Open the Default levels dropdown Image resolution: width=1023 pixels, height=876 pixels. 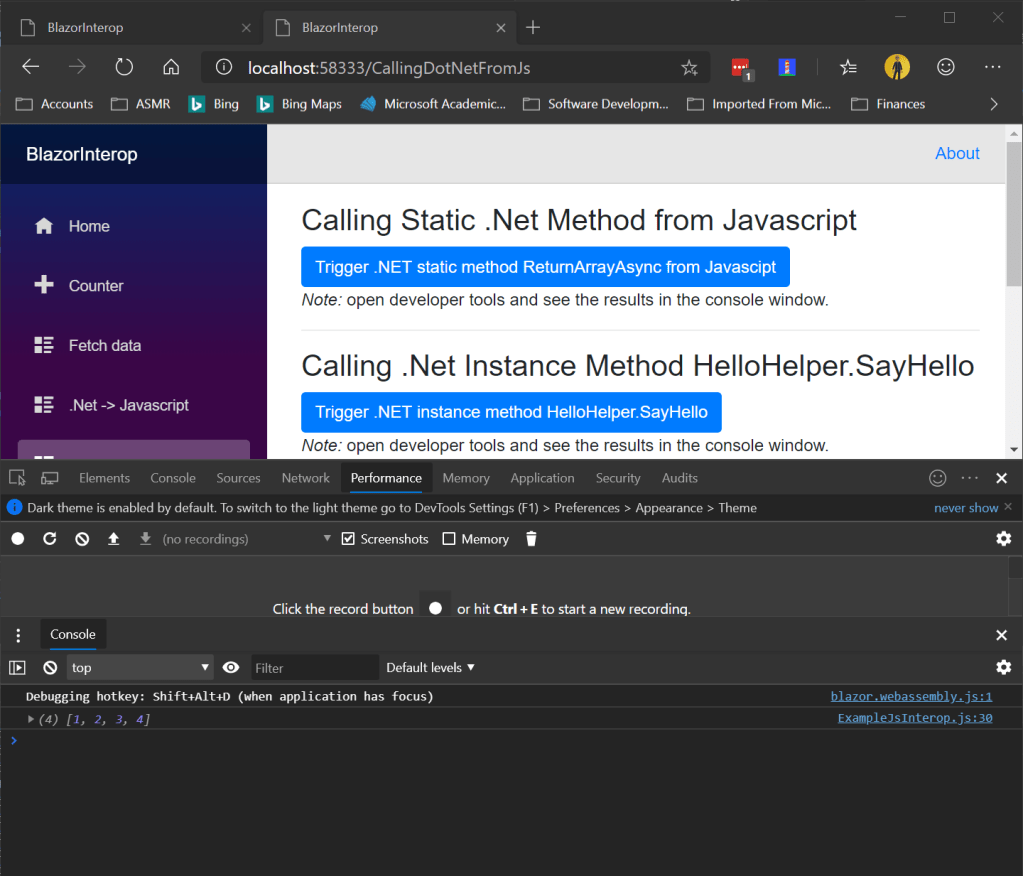430,668
